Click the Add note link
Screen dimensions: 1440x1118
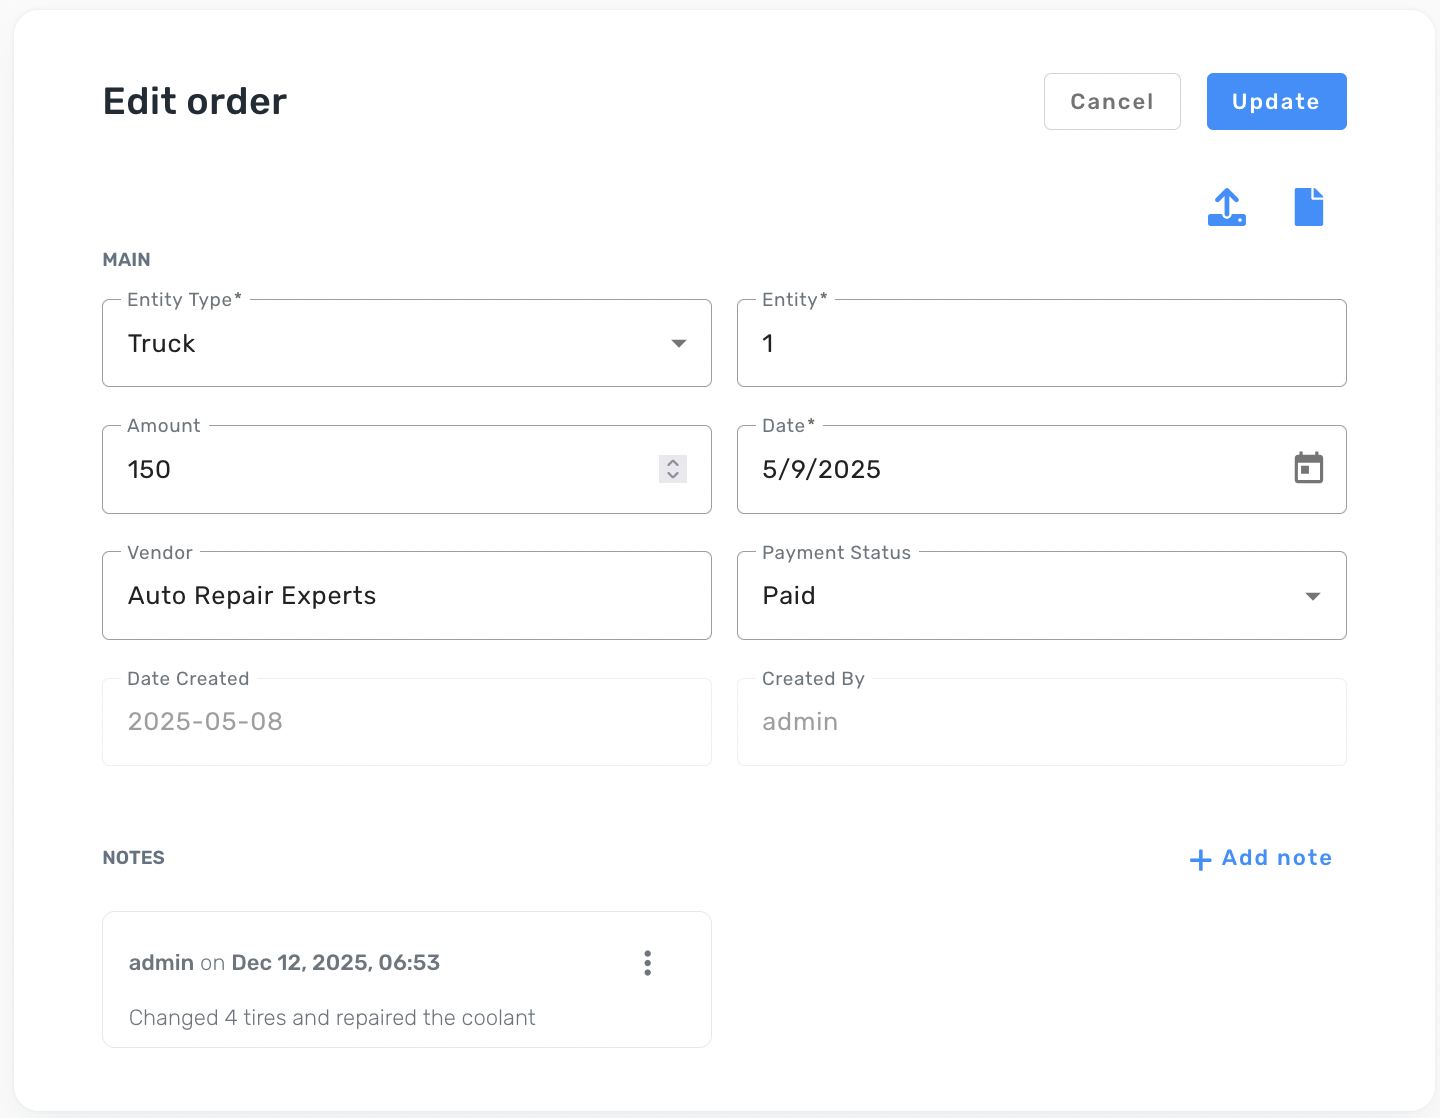click(x=1276, y=858)
